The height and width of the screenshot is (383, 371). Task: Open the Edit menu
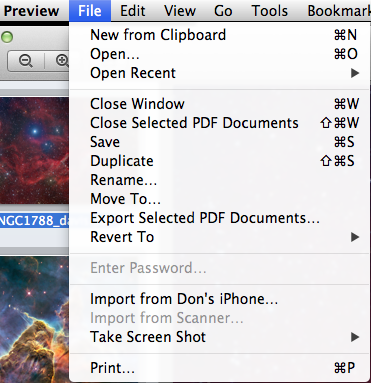click(x=132, y=11)
